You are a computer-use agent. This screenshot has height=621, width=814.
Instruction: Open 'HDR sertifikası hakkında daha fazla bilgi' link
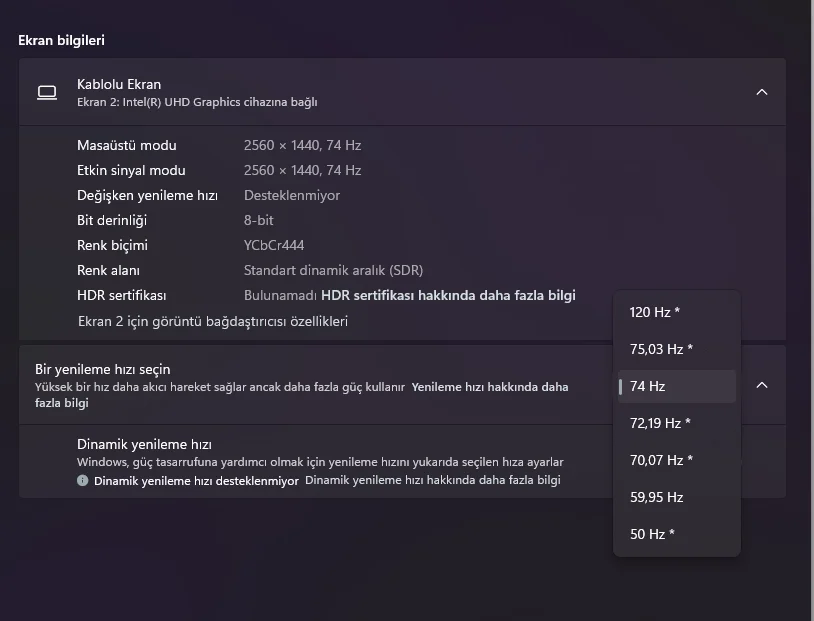click(448, 295)
